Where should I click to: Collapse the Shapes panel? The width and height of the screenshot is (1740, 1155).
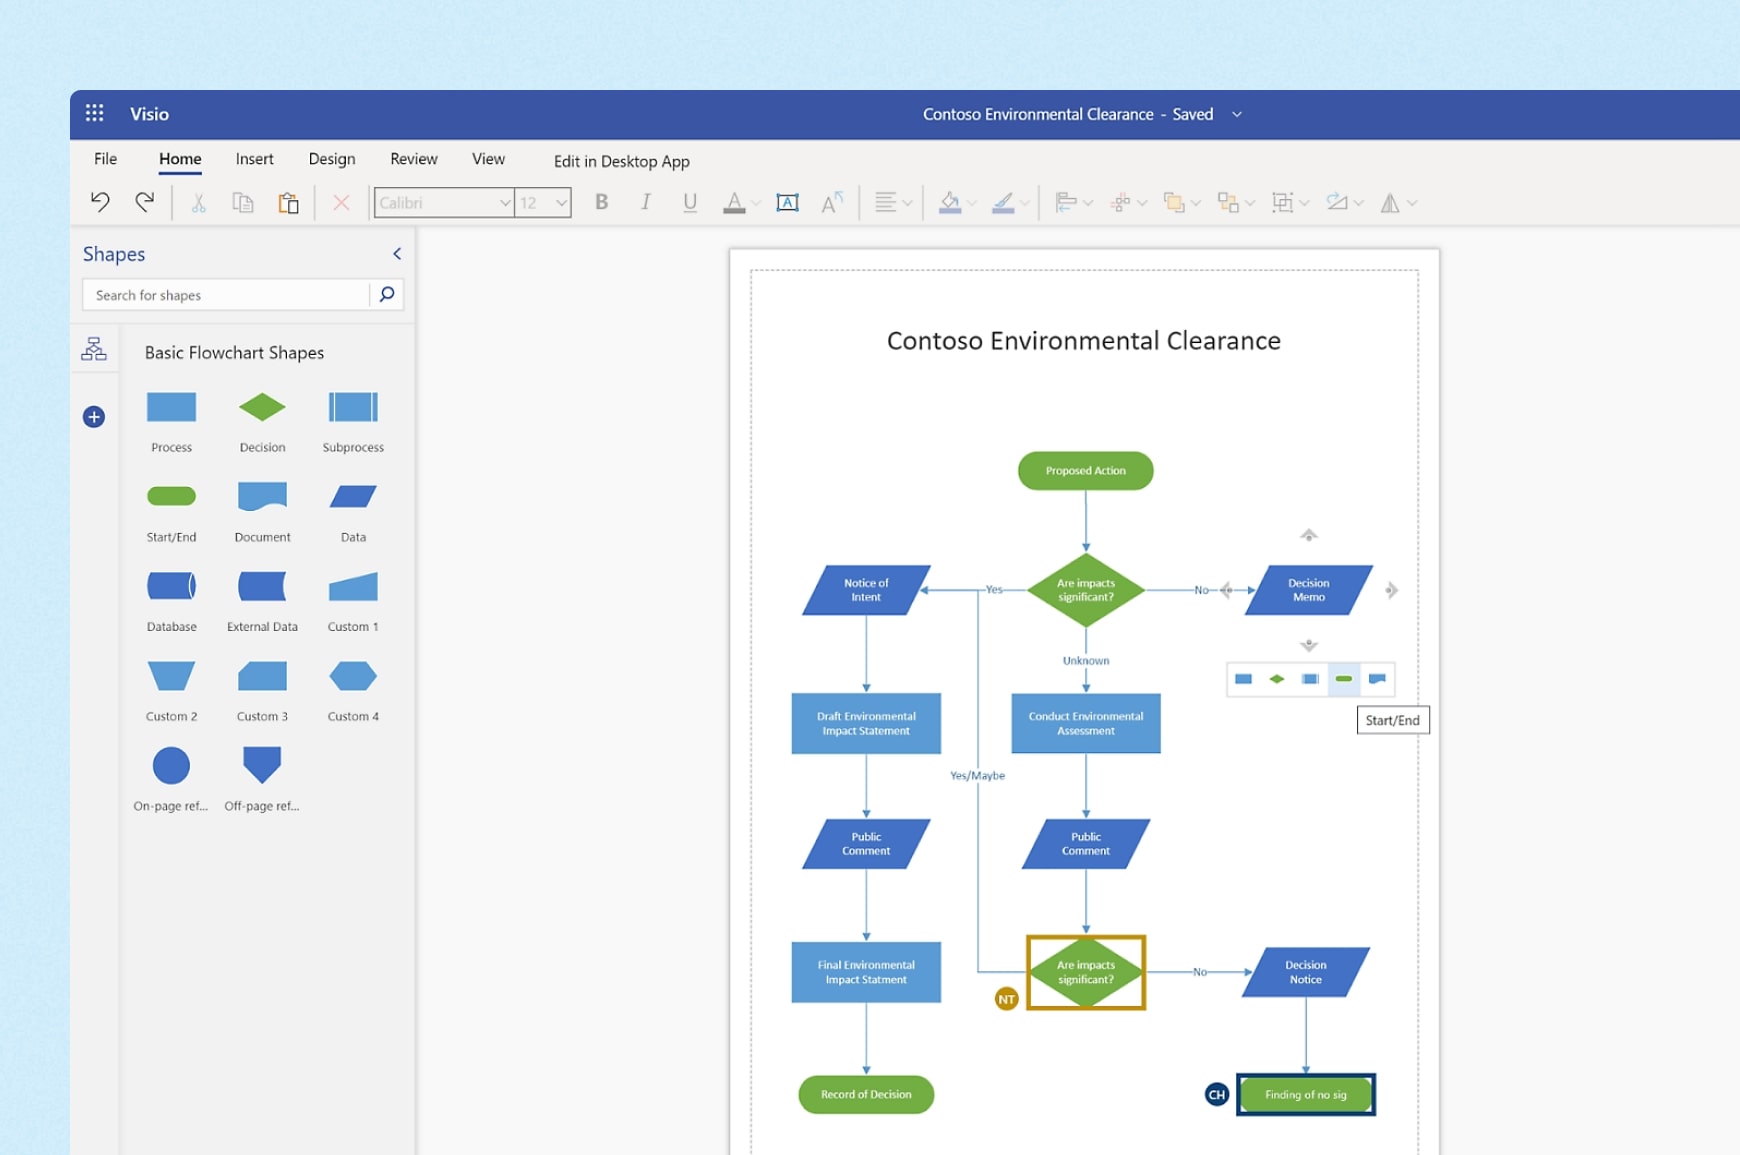tap(397, 254)
